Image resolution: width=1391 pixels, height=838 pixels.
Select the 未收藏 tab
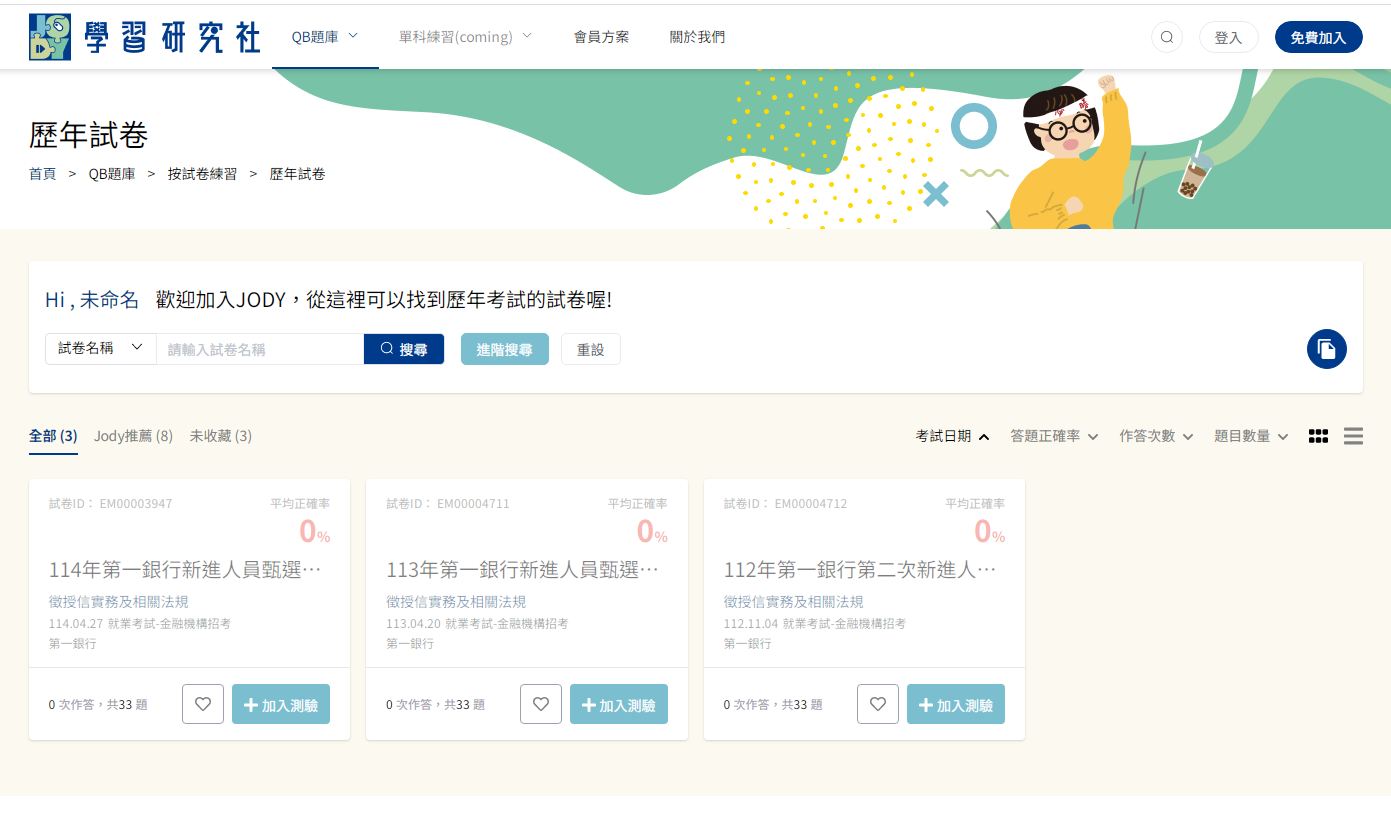point(221,436)
